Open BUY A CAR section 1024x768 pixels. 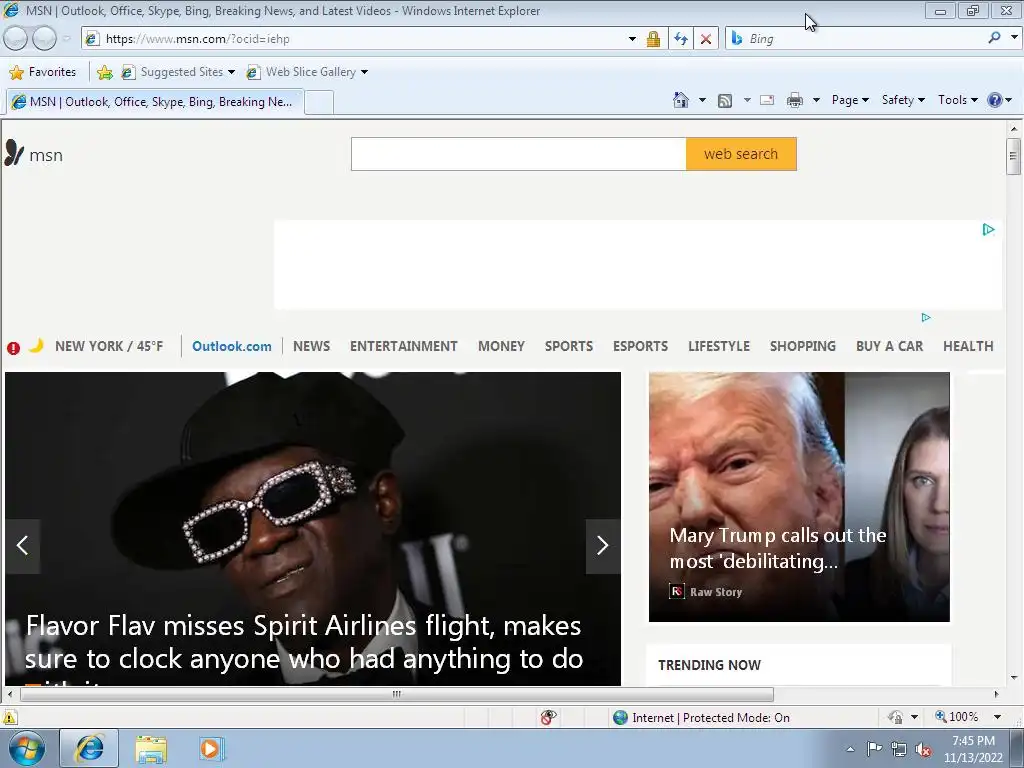(x=889, y=346)
